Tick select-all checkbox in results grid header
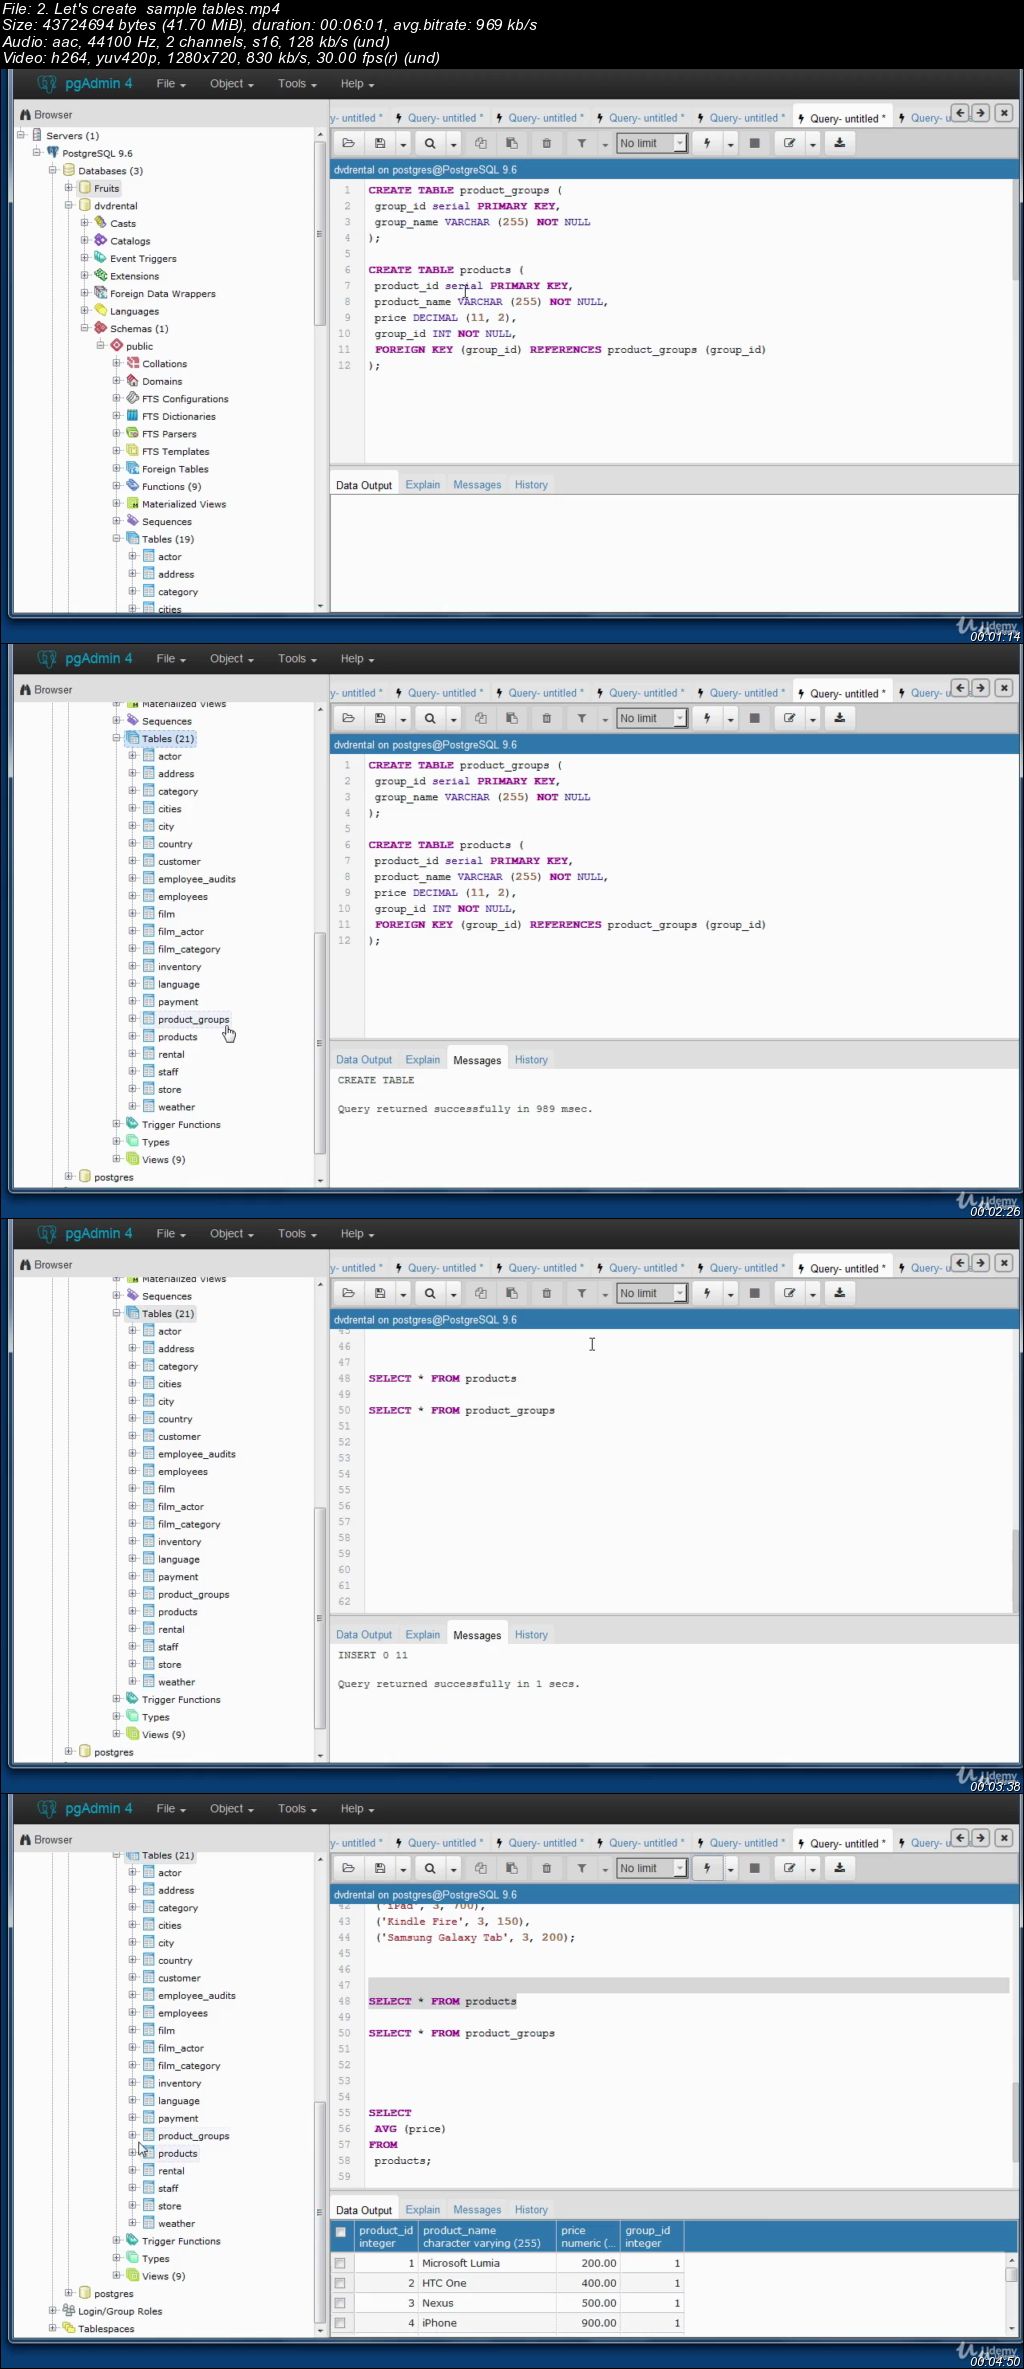This screenshot has width=1024, height=2369. [x=341, y=2232]
